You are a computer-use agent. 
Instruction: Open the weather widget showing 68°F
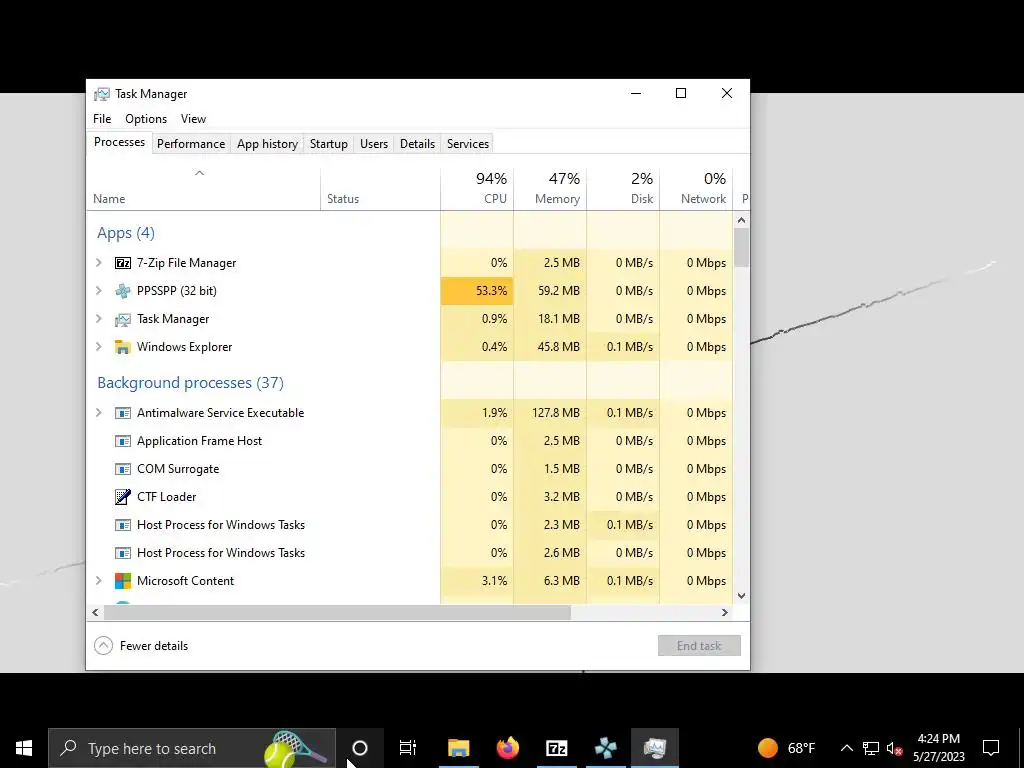786,748
